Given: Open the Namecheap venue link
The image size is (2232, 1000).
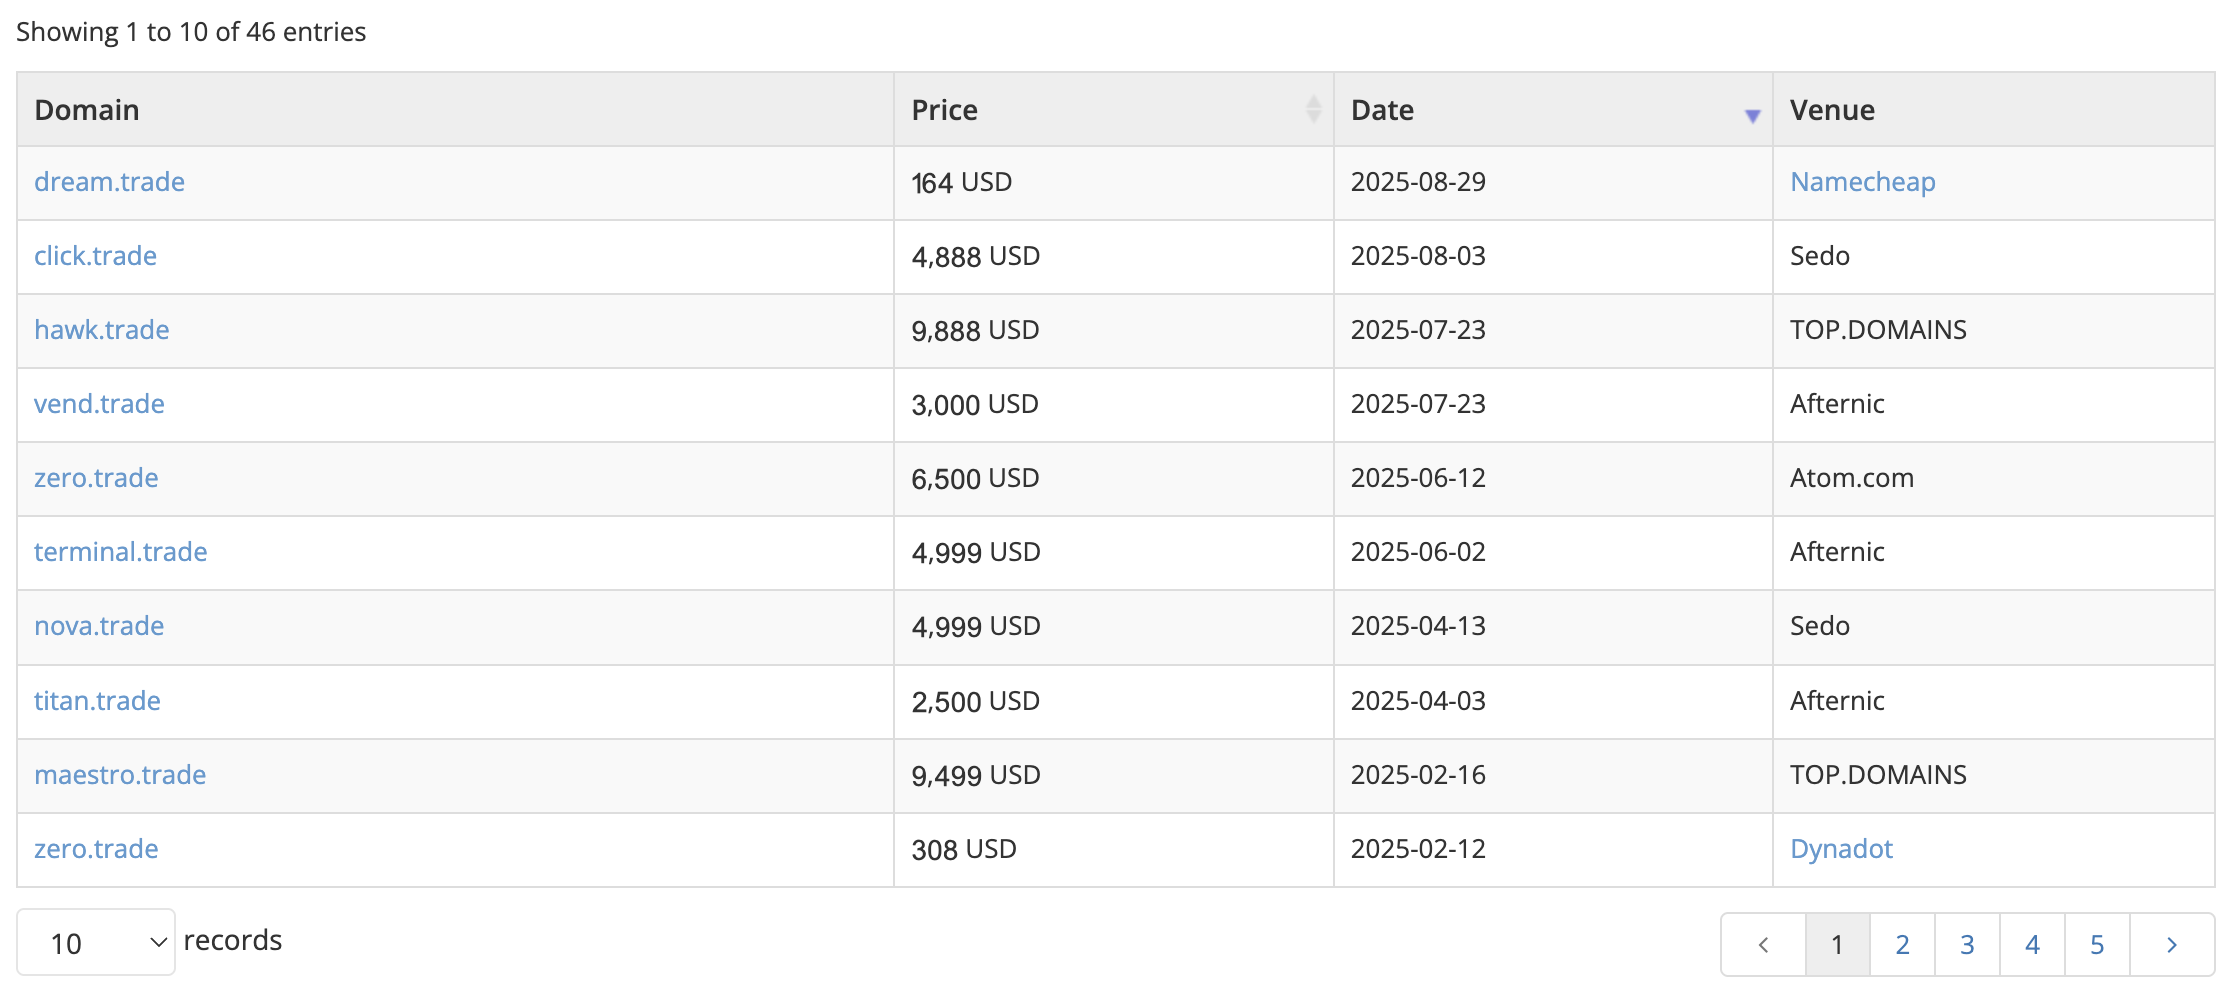Looking at the screenshot, I should click(1862, 182).
